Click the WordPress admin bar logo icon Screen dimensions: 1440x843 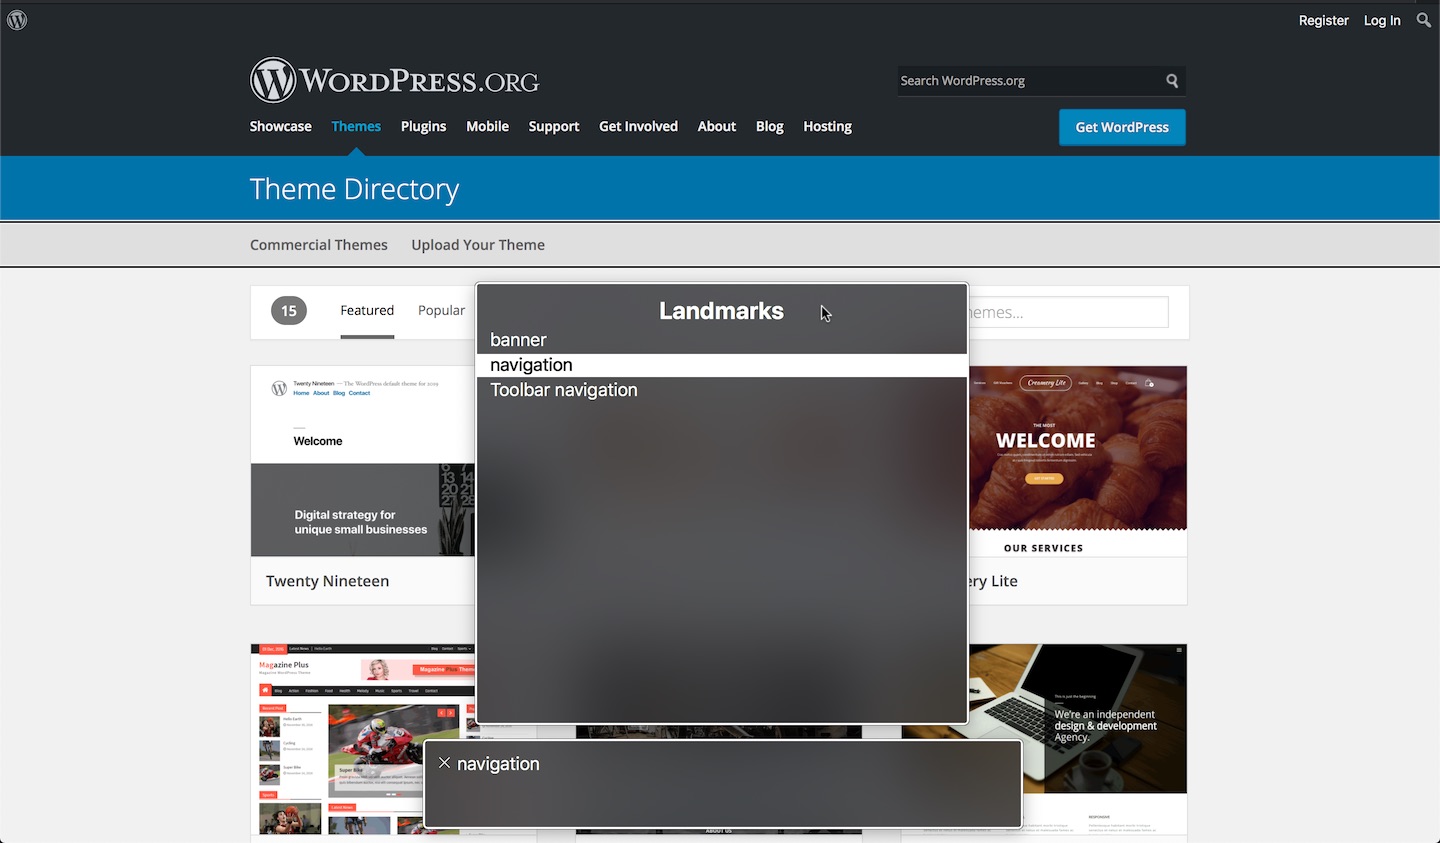(x=17, y=20)
